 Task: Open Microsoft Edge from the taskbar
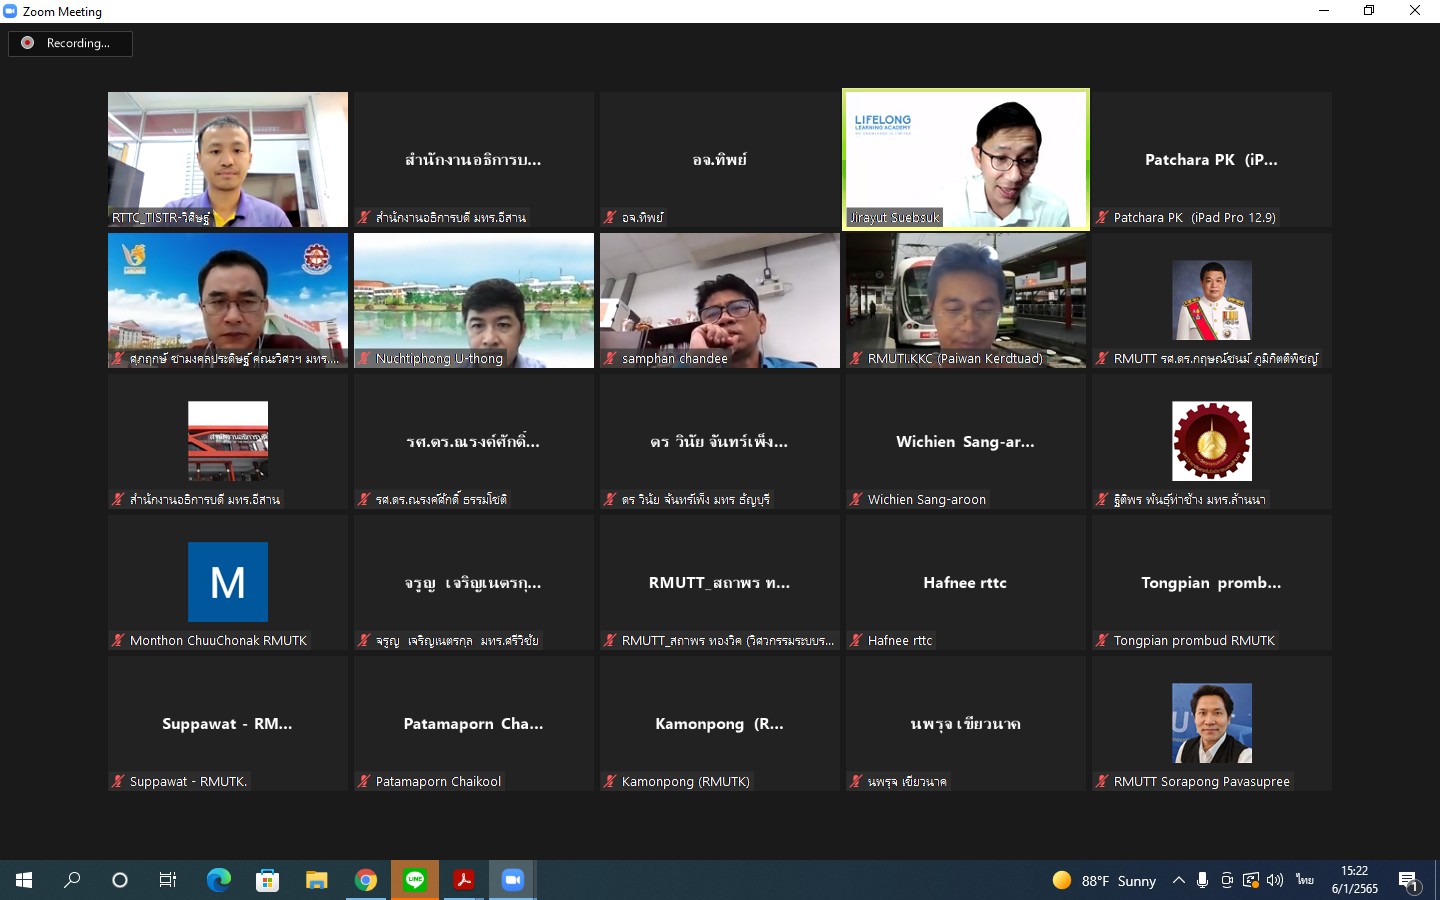(218, 880)
